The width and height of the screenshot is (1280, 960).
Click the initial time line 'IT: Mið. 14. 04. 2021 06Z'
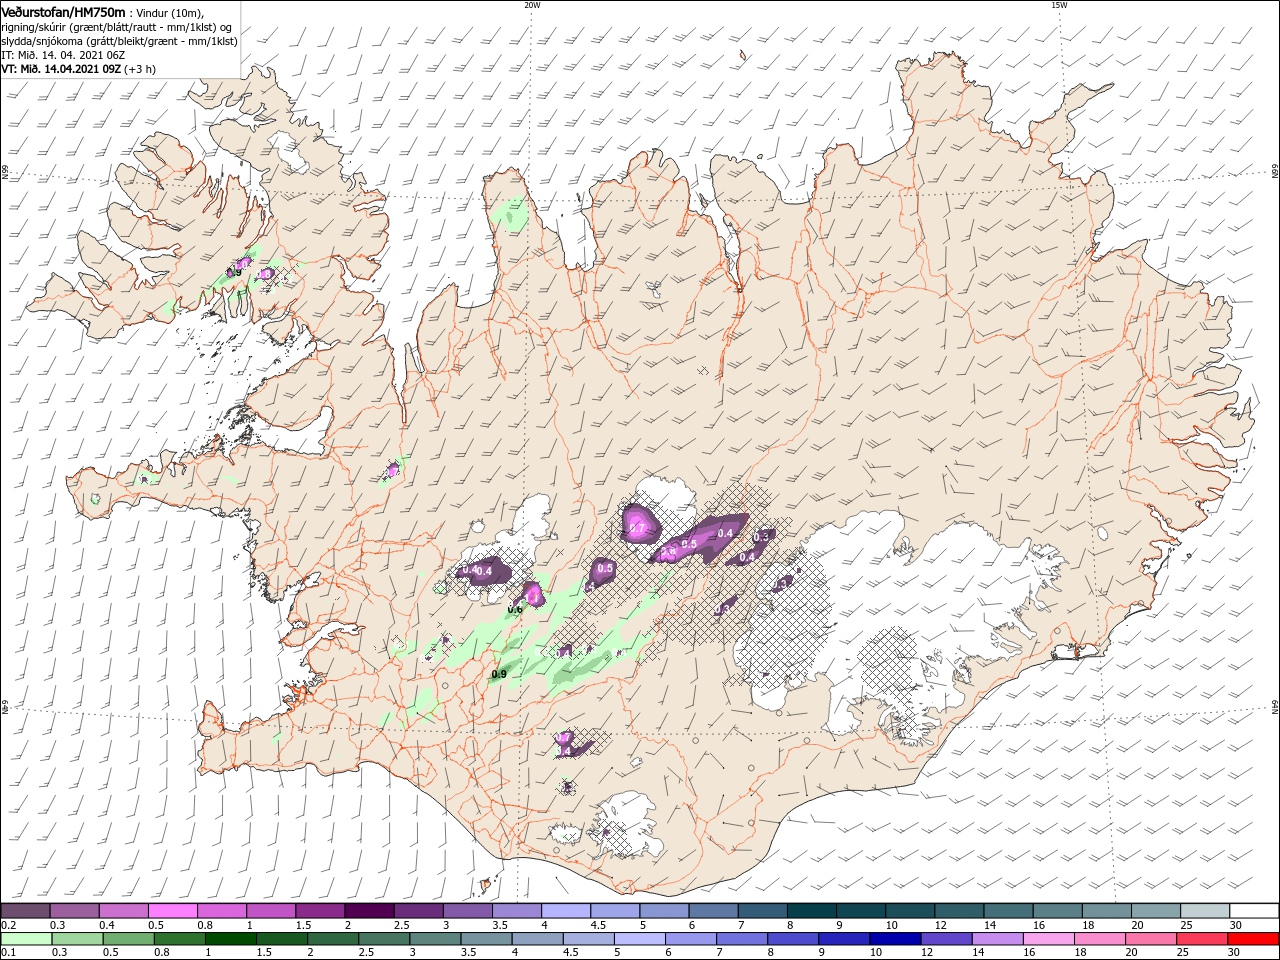63,55
